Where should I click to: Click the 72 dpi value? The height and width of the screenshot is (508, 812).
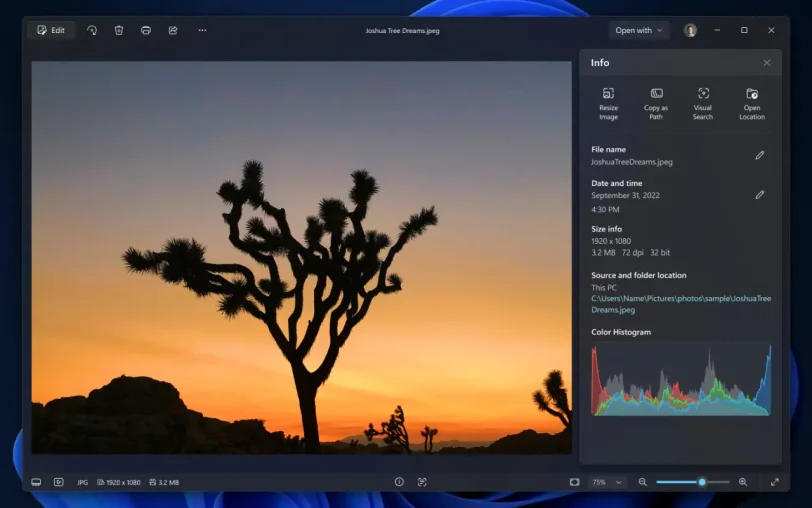(632, 253)
